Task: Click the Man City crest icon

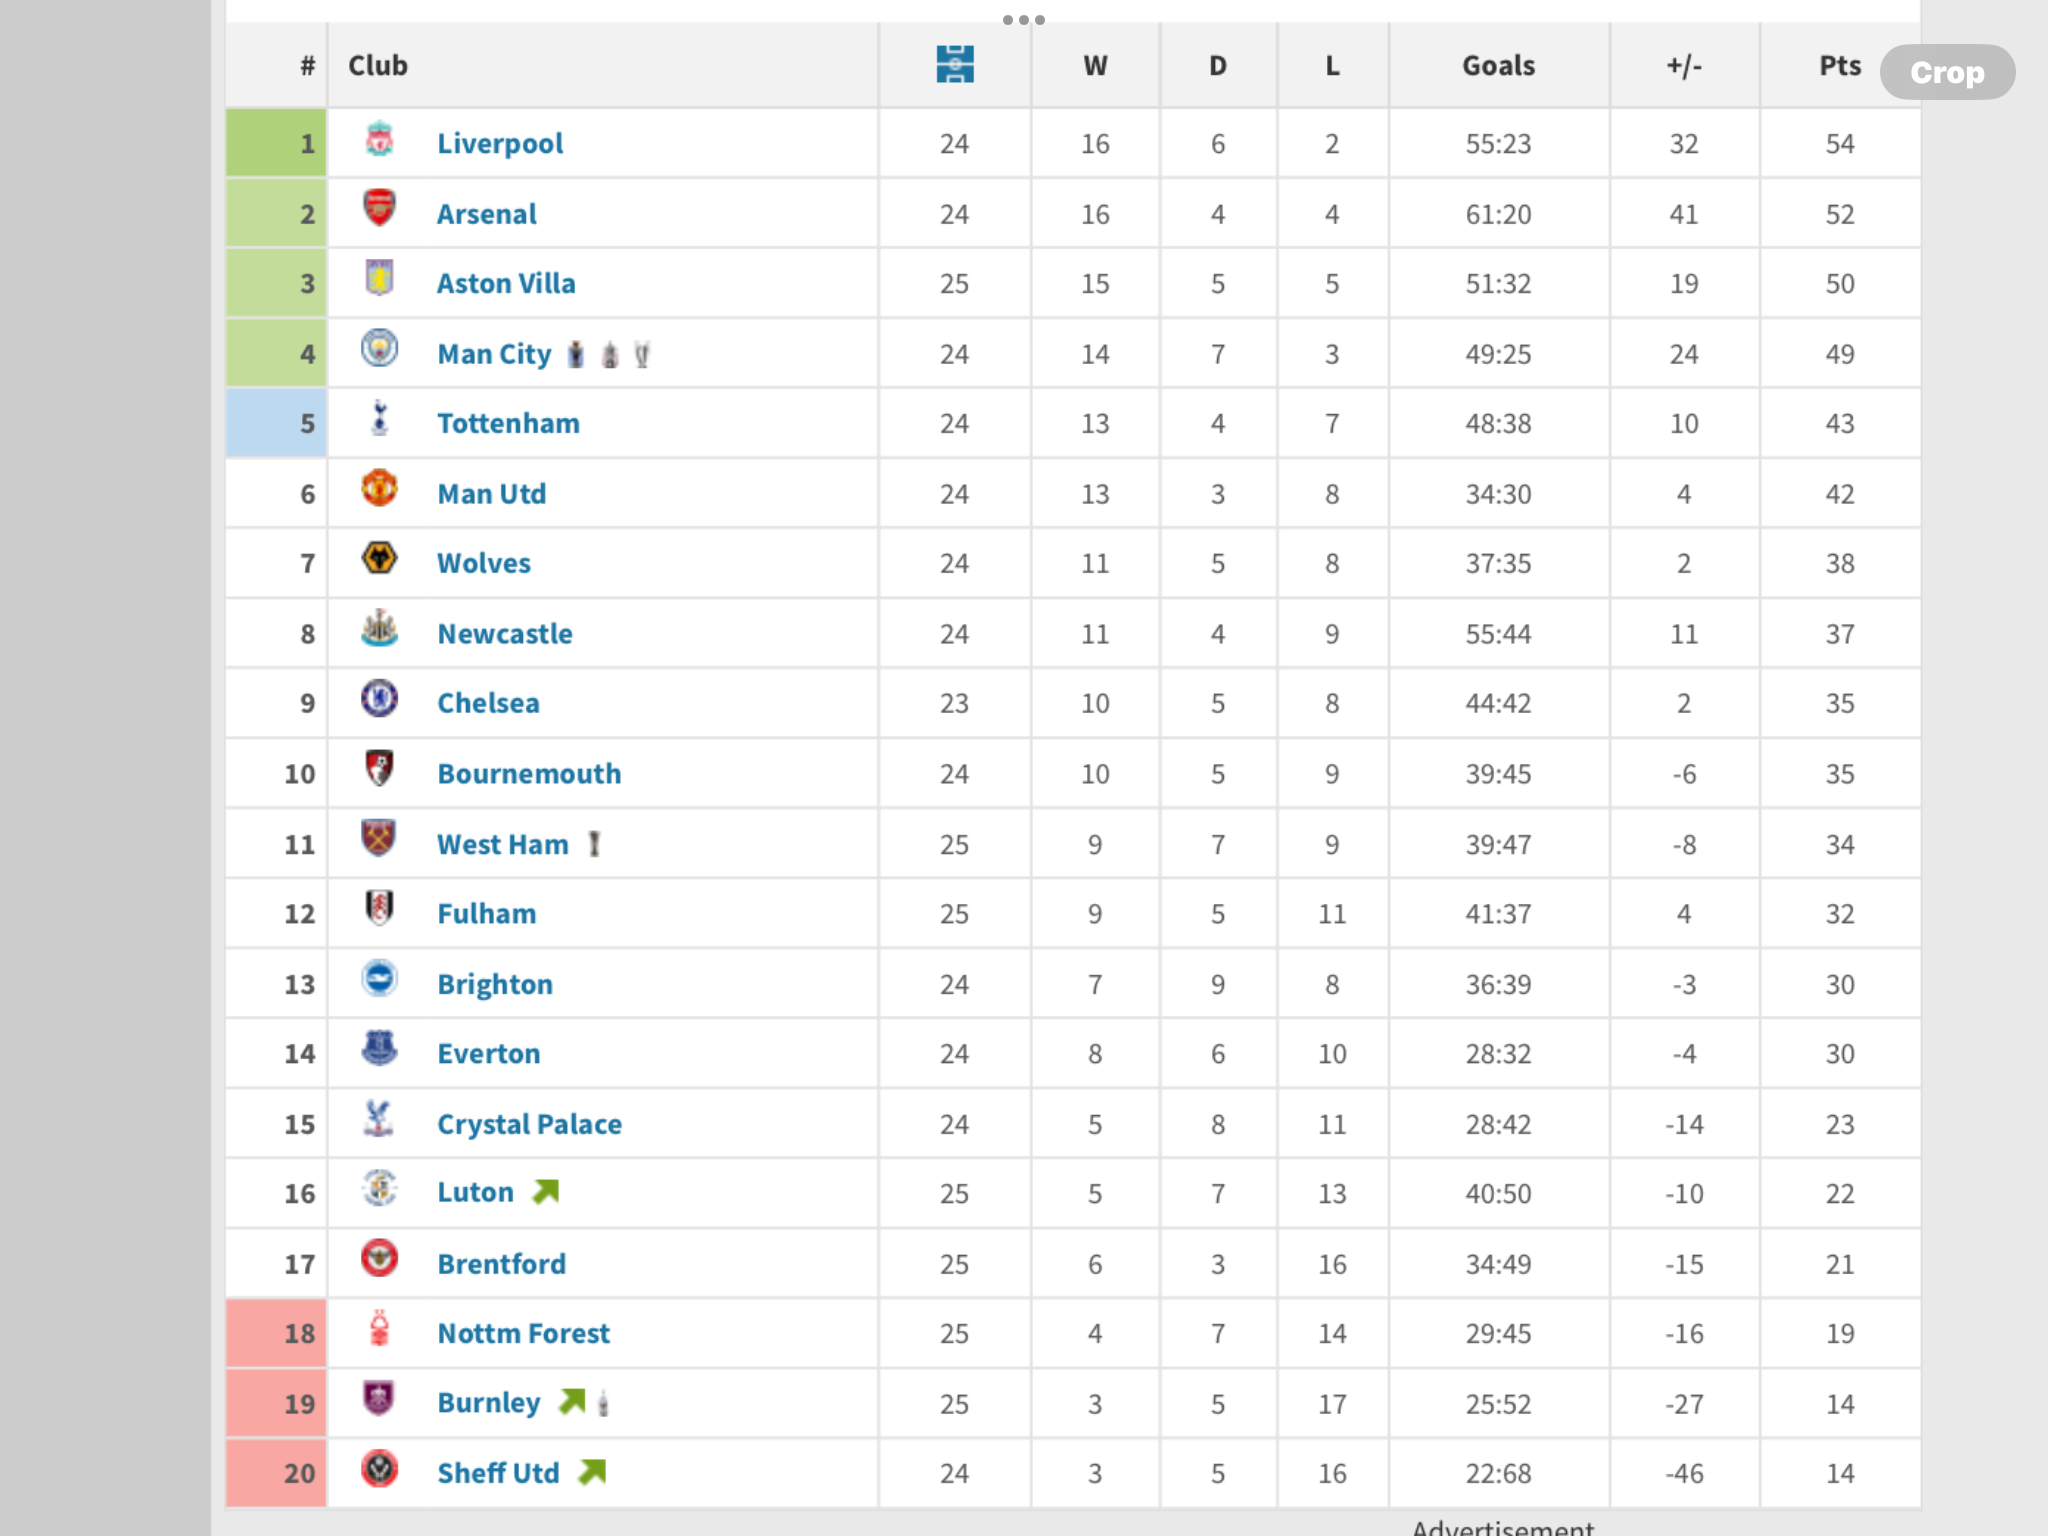Action: [x=379, y=349]
